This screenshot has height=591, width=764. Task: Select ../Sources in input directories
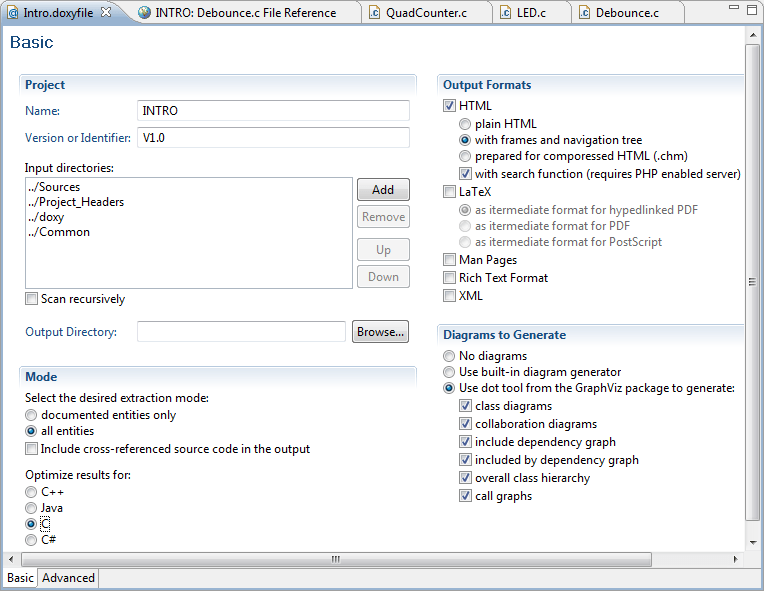click(x=54, y=187)
